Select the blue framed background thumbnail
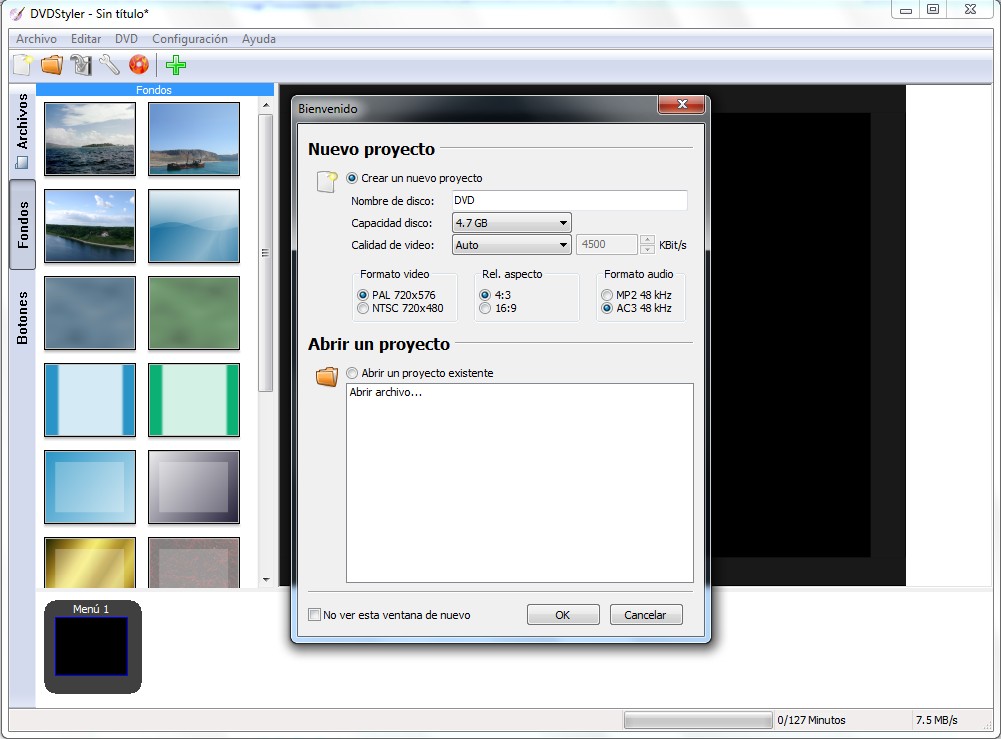This screenshot has height=739, width=1001. pos(90,487)
